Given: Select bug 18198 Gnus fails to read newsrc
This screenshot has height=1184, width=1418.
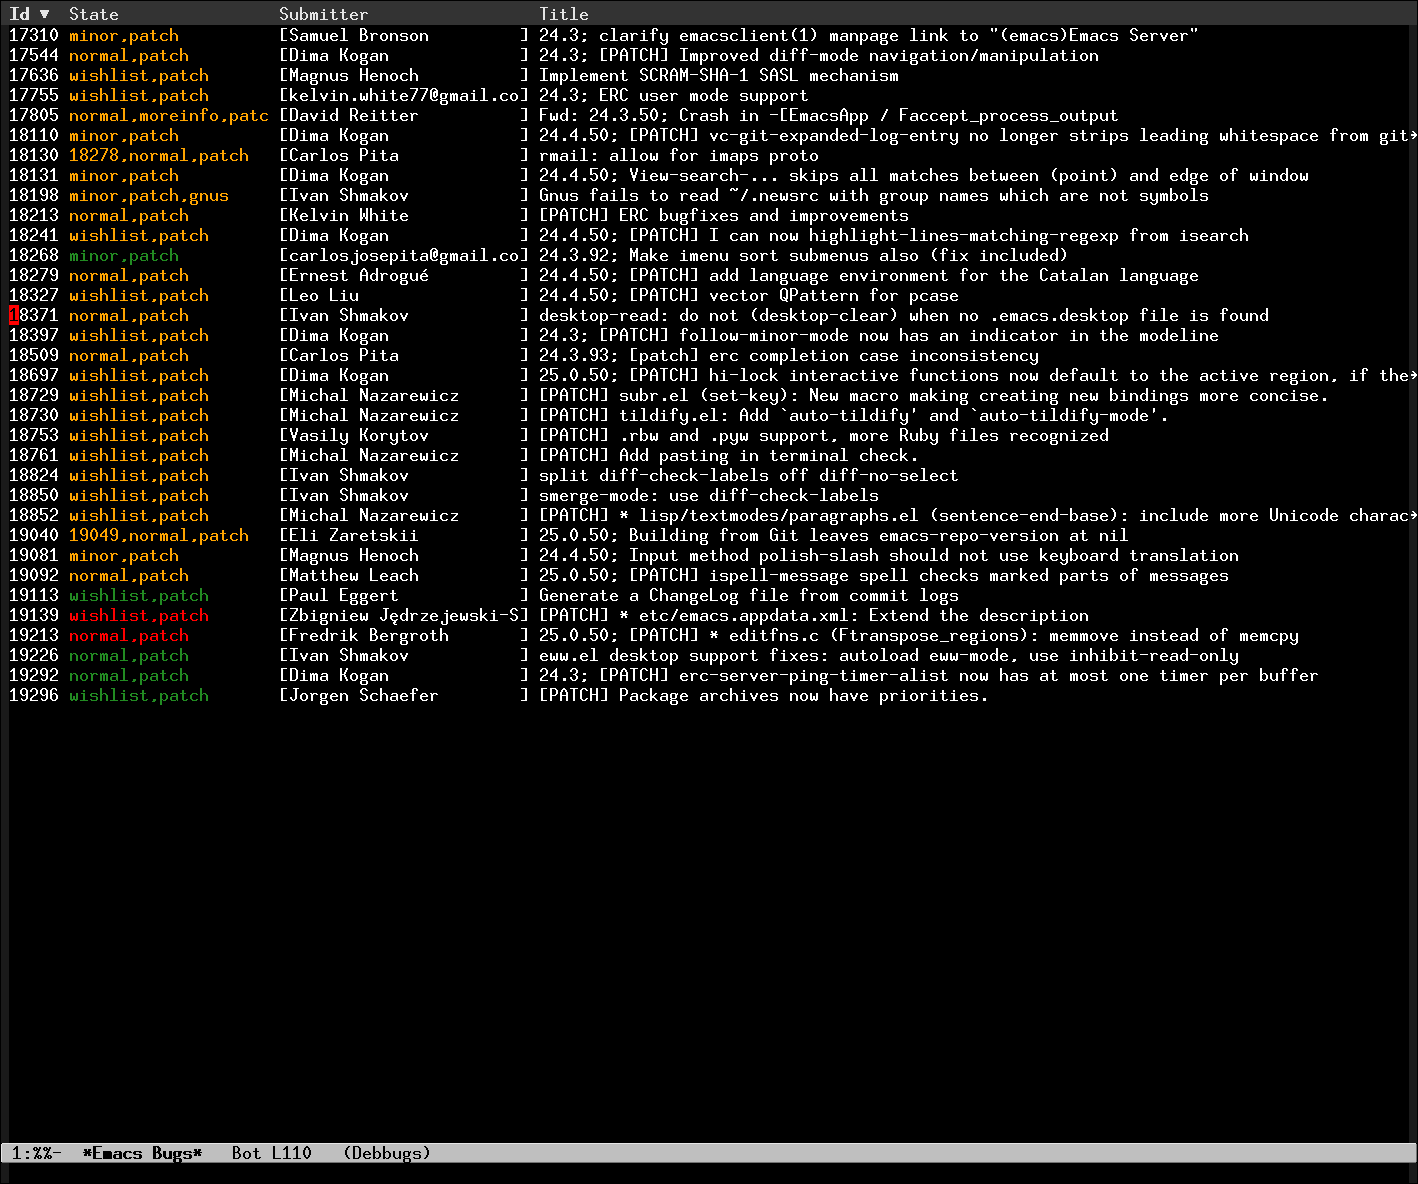Looking at the screenshot, I should (709, 195).
